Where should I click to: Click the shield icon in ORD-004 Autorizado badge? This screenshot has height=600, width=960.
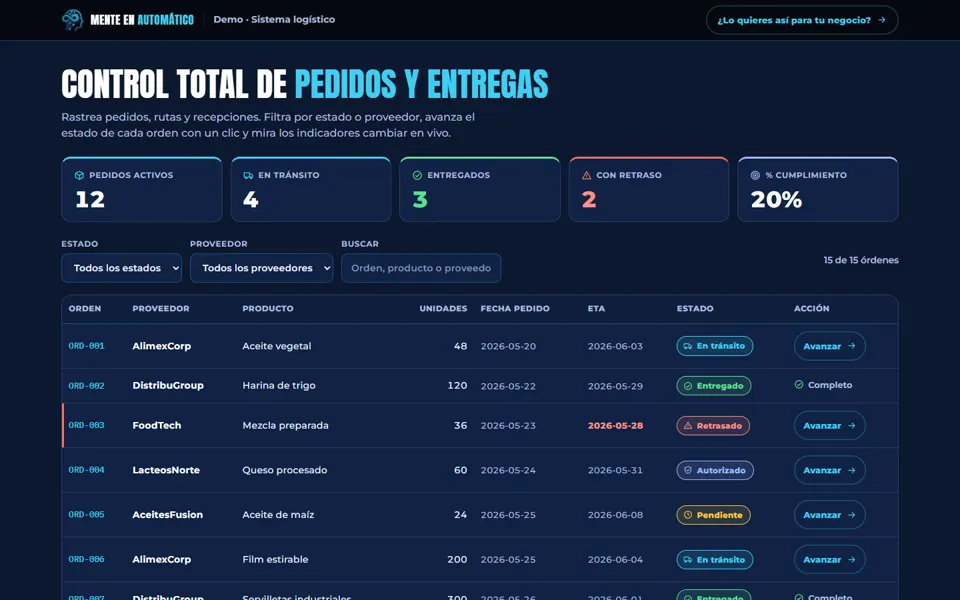[x=688, y=470]
